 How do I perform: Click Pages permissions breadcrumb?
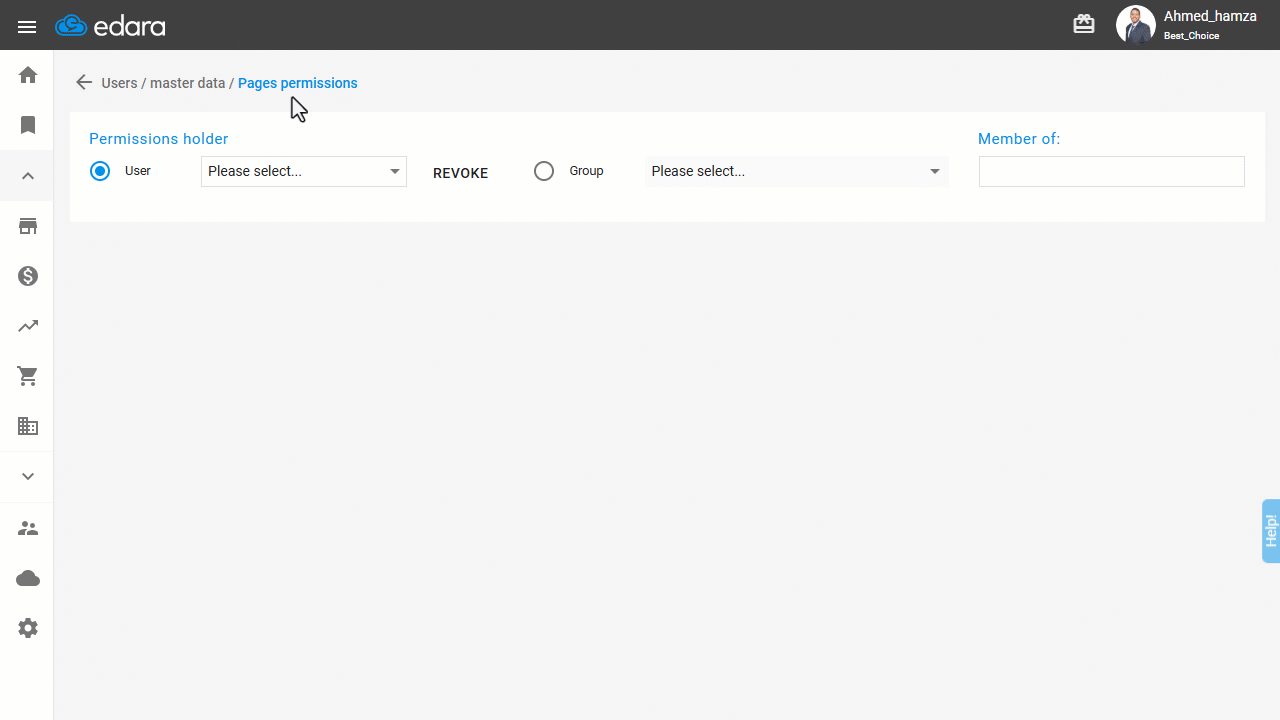tap(297, 83)
